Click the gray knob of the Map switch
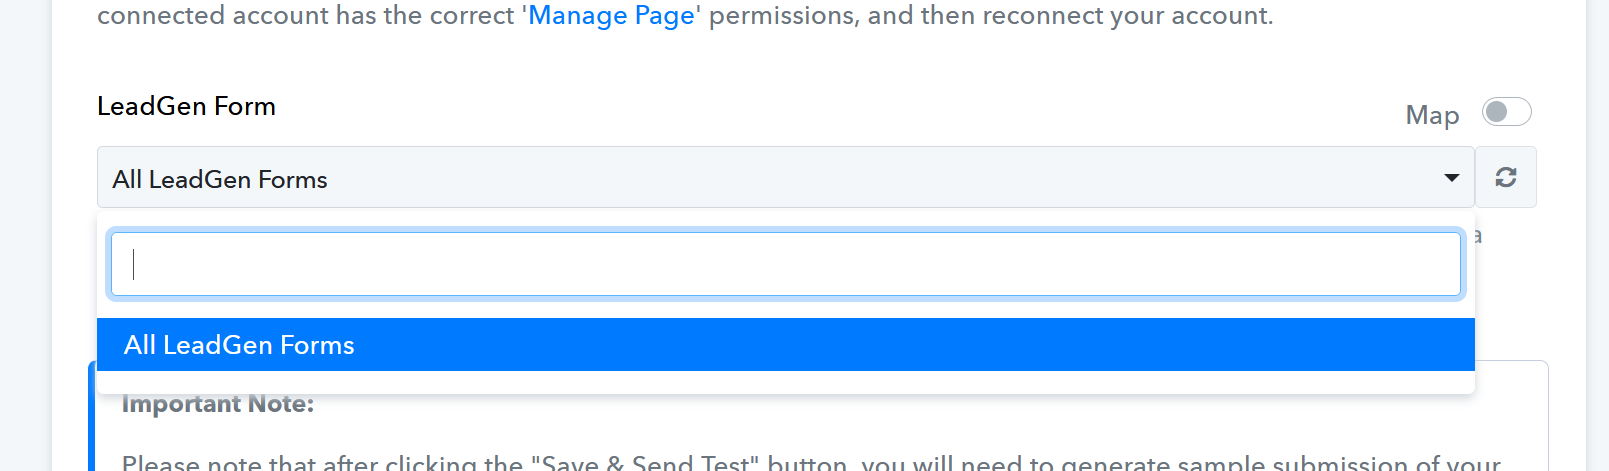Viewport: 1609px width, 471px height. click(x=1497, y=111)
